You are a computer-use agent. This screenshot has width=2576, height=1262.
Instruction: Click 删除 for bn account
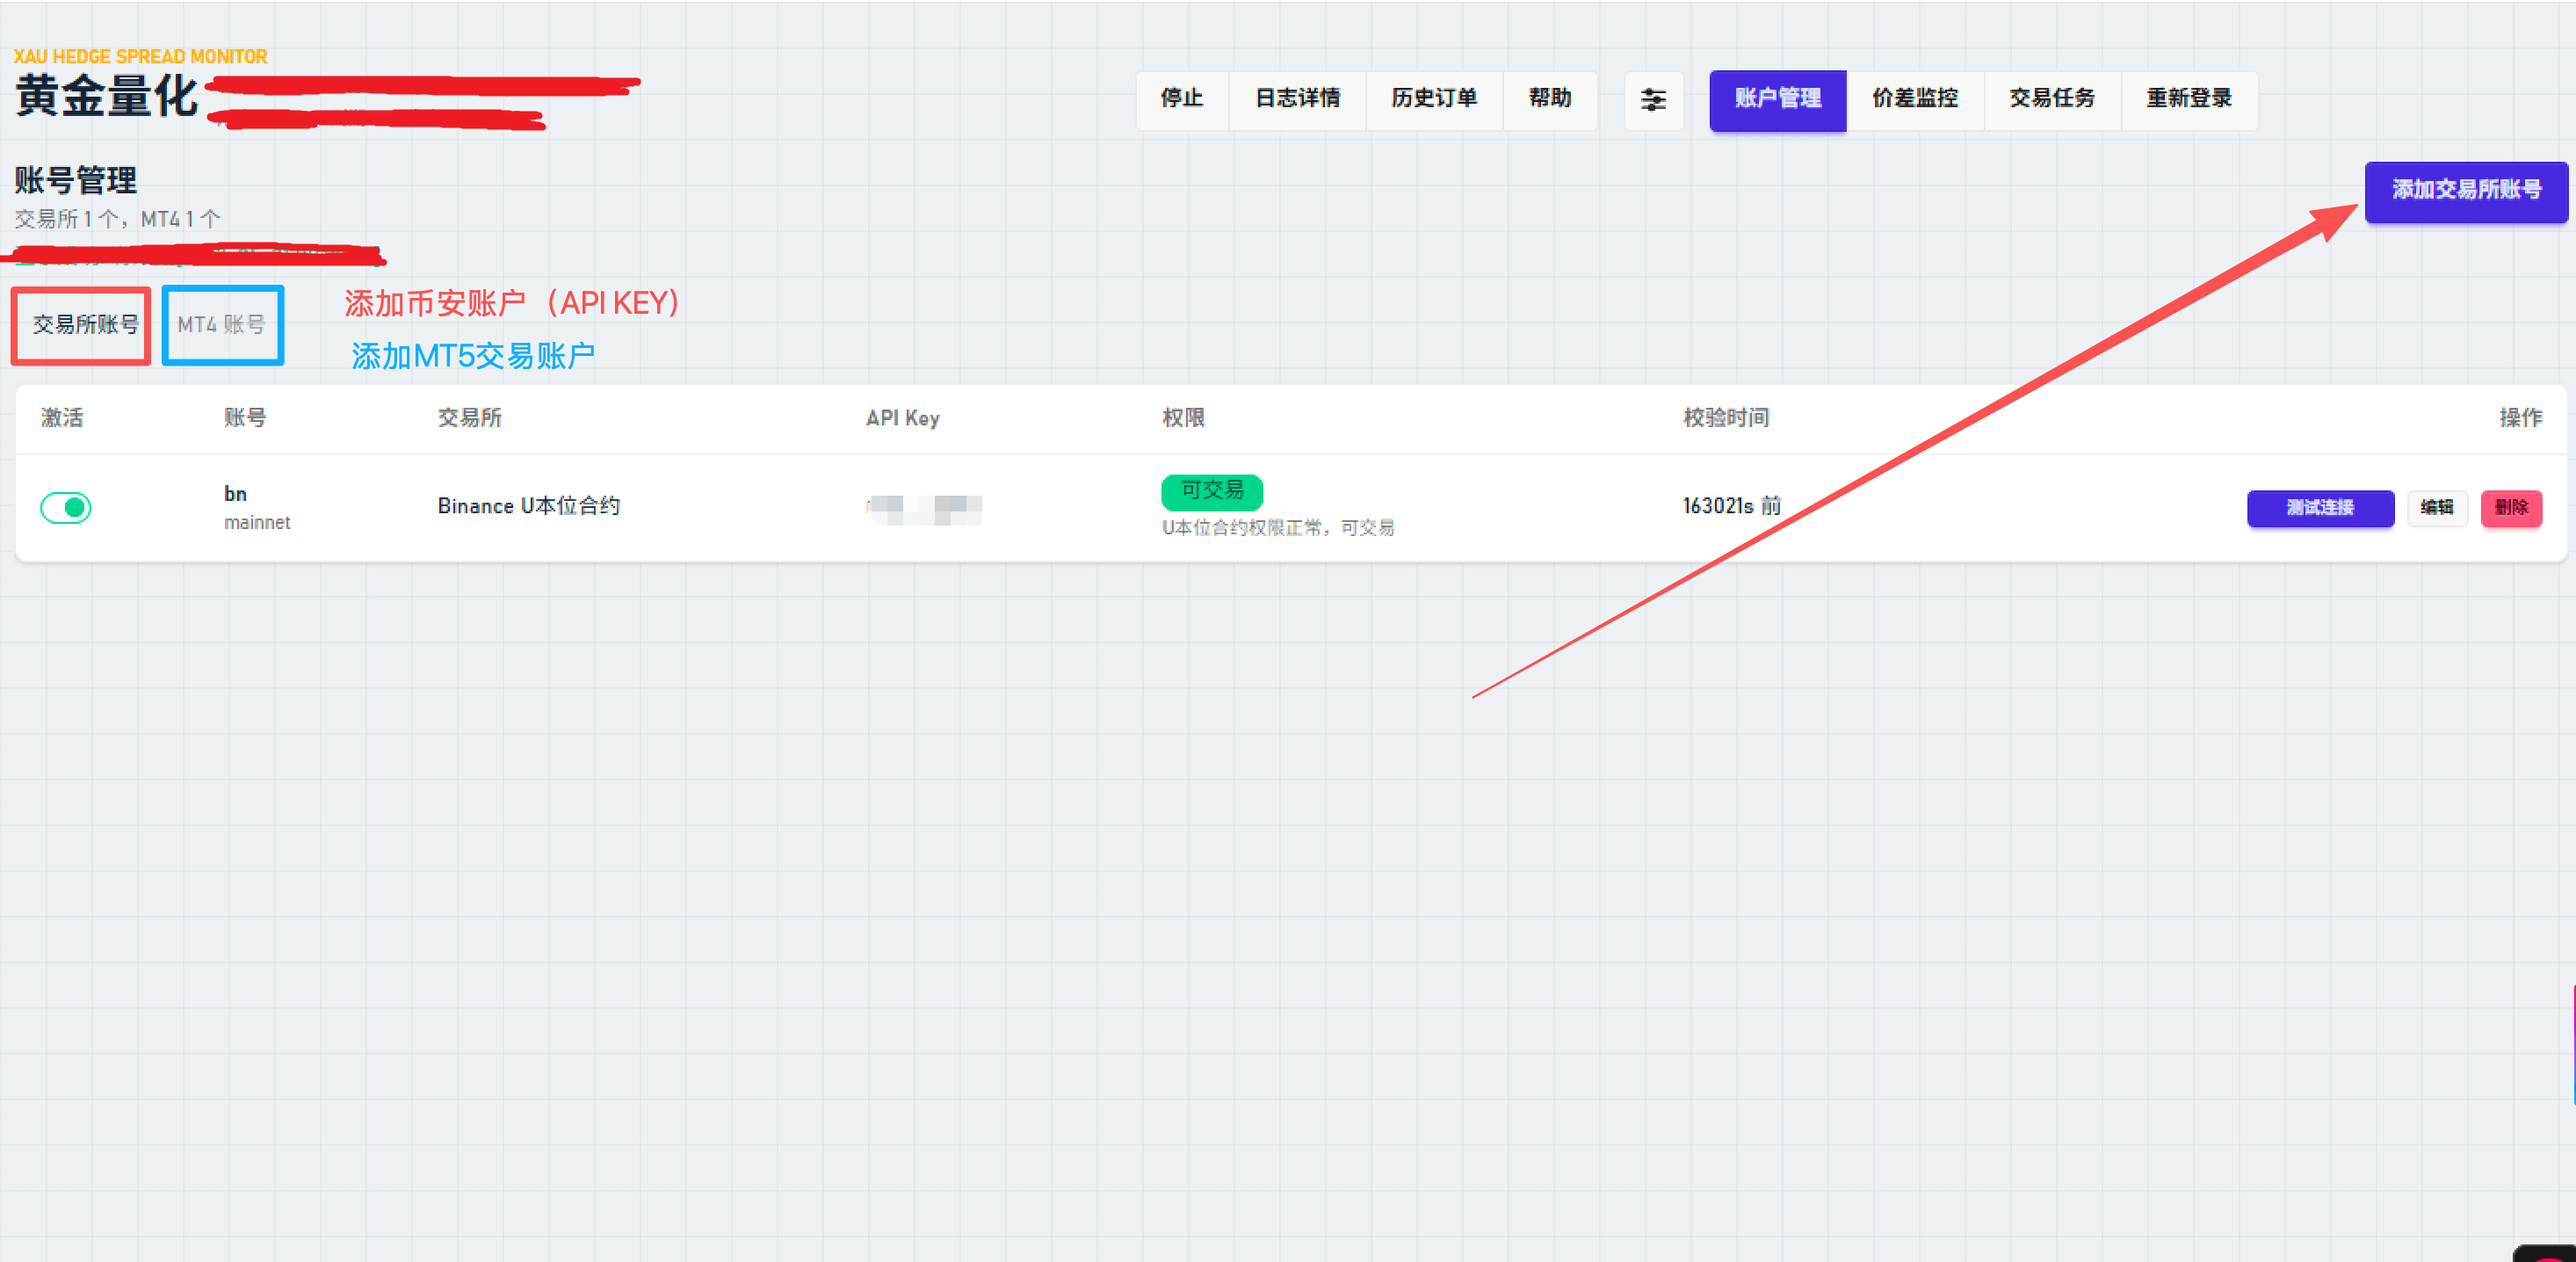tap(2511, 508)
